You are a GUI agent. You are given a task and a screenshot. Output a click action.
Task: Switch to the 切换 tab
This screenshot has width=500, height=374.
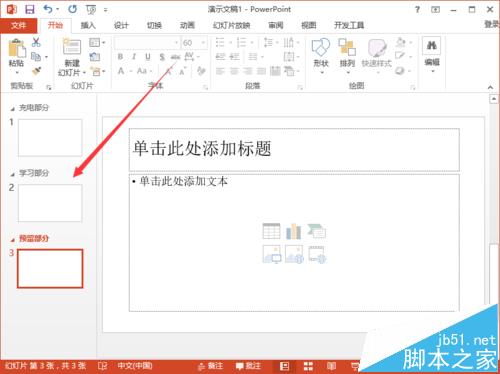(x=154, y=25)
